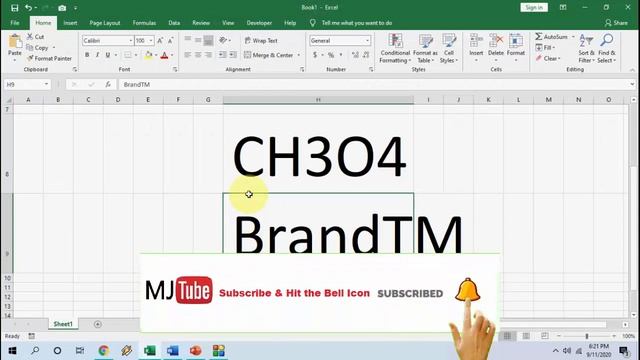The height and width of the screenshot is (360, 640).
Task: Switch to Page Break Preview
Action: (544, 336)
